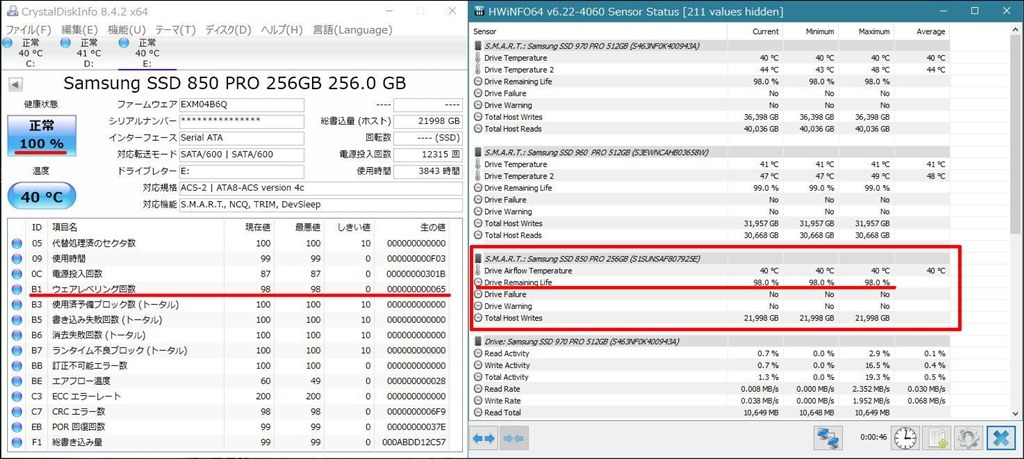Click the HWiNFO64 title bar app icon
Viewport: 1024px width, 459px height.
(480, 11)
